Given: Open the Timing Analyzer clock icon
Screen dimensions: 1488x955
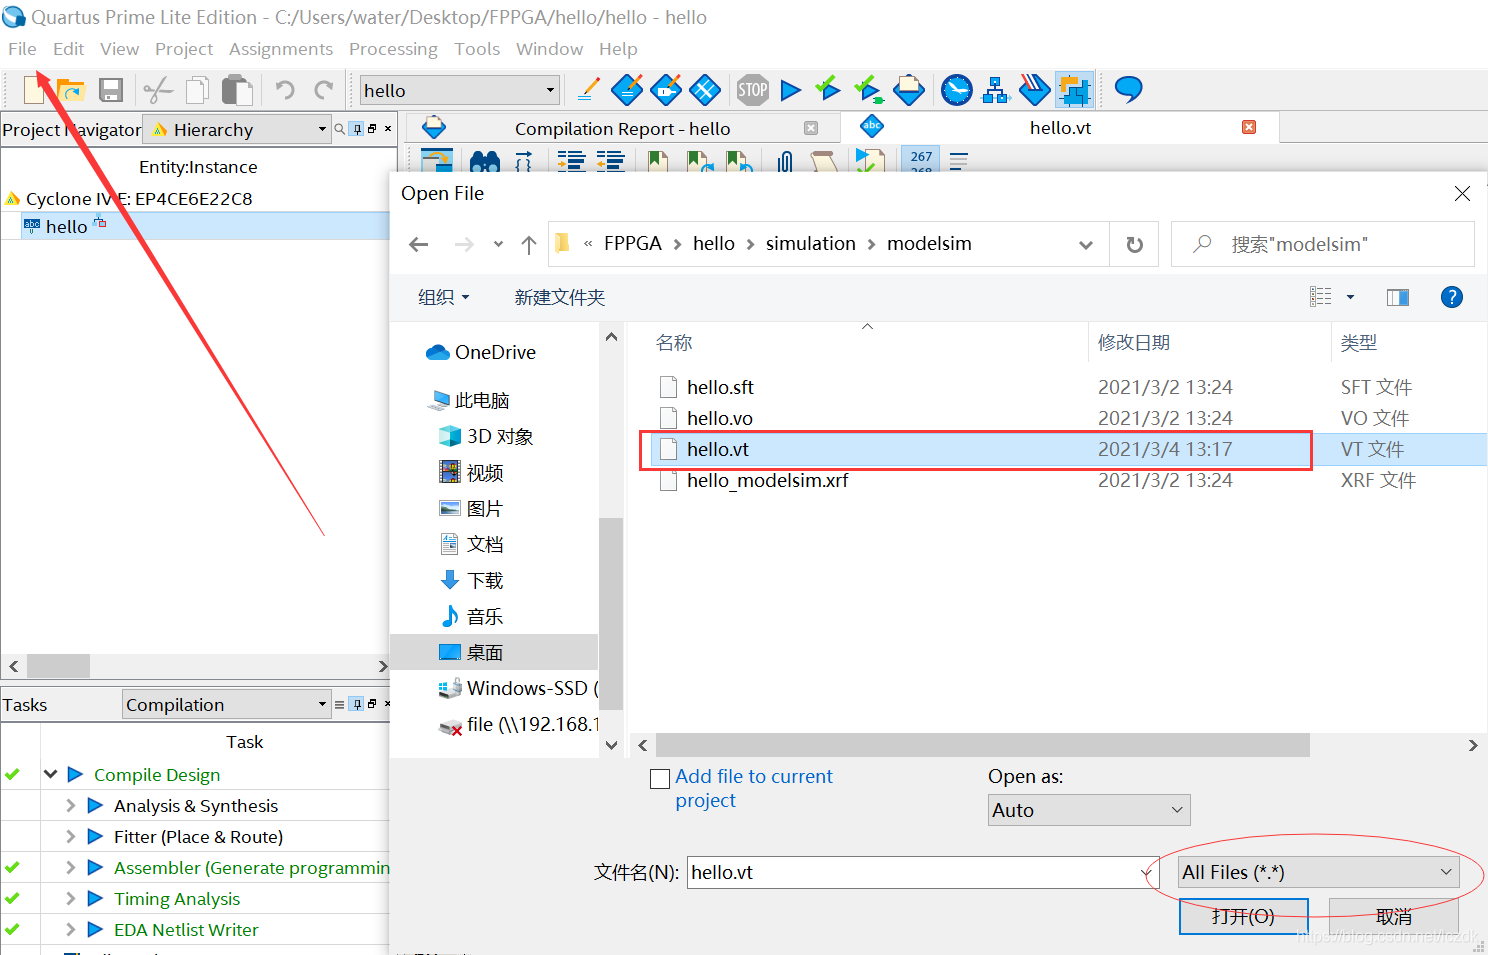Looking at the screenshot, I should [957, 90].
